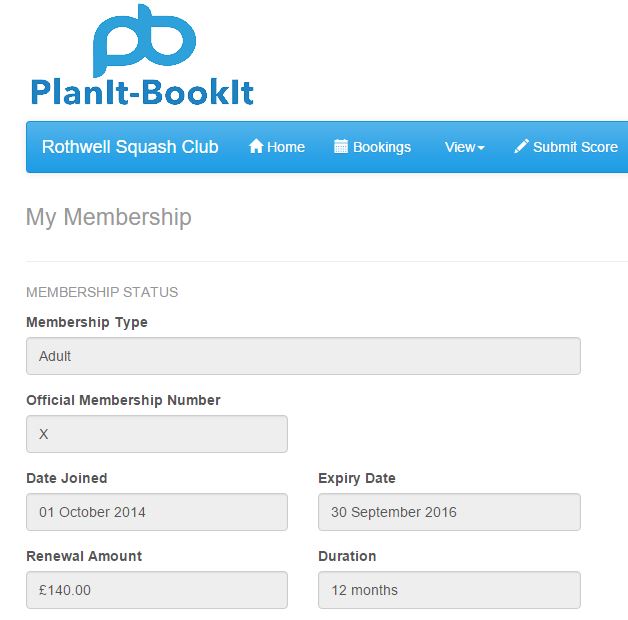628x620 pixels.
Task: Focus the Expiry Date field
Action: (x=449, y=512)
